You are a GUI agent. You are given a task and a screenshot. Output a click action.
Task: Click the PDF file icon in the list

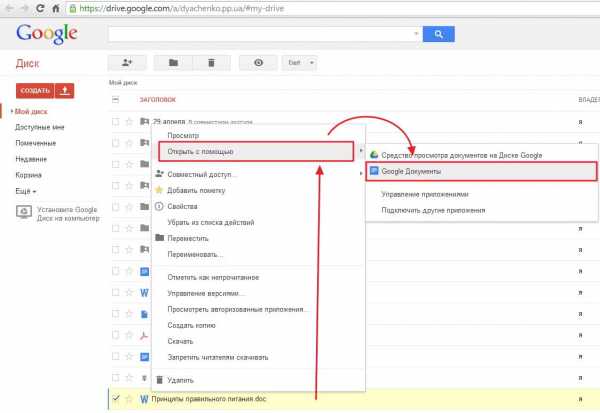click(x=144, y=336)
